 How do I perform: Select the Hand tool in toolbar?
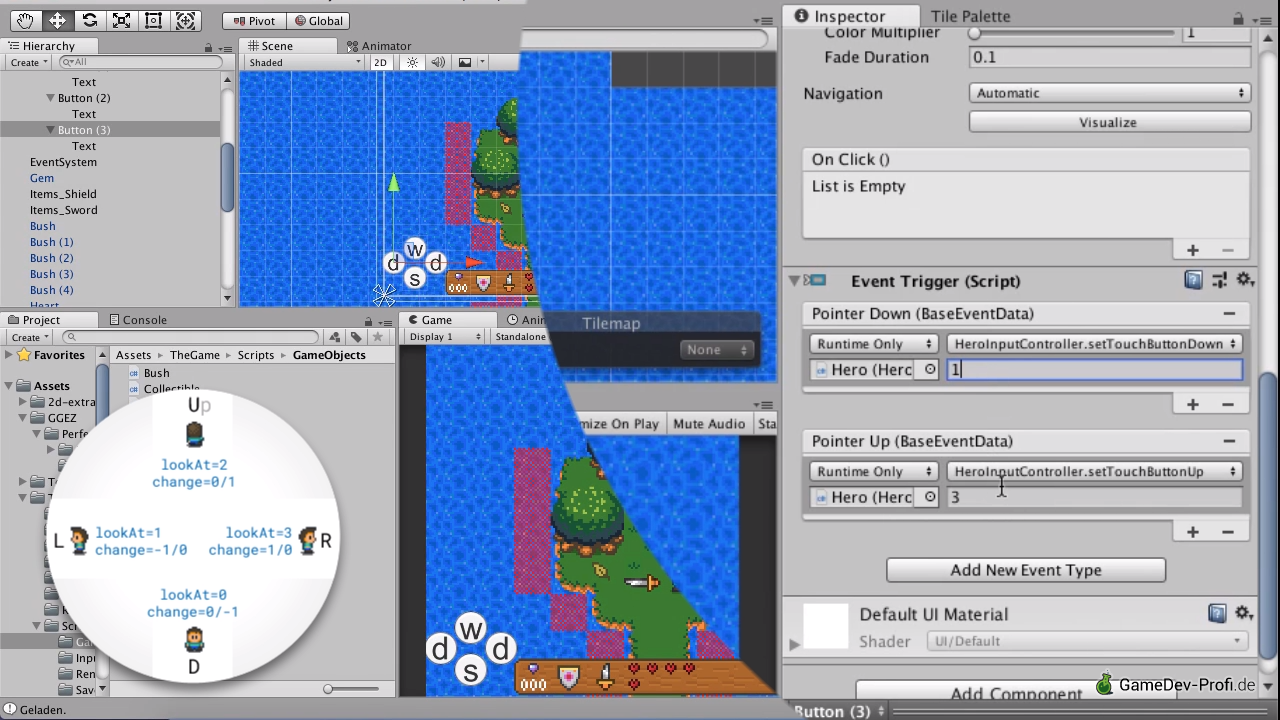click(x=25, y=20)
